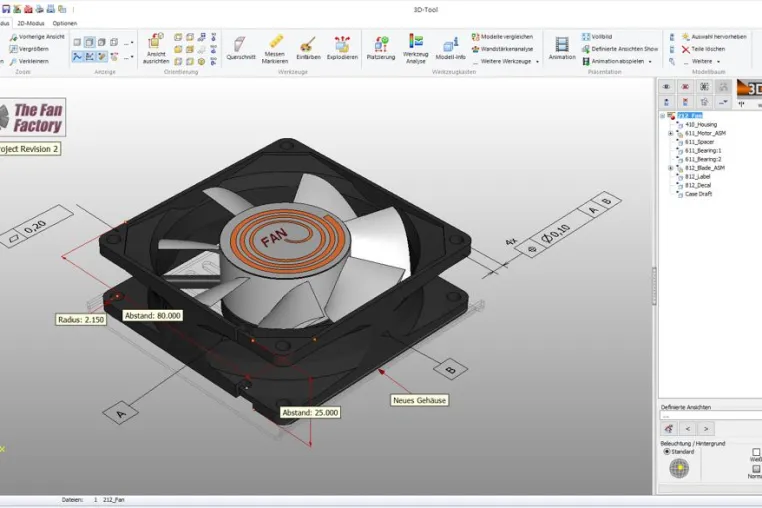Show Modell-Info panel
Viewport: 762px width, 508px height.
(450, 48)
